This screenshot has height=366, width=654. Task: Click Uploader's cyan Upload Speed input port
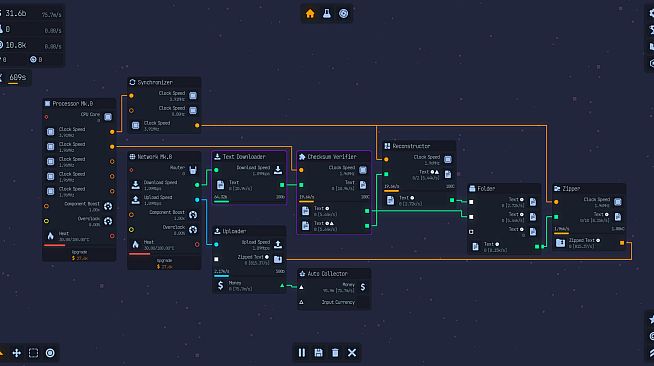tap(216, 244)
